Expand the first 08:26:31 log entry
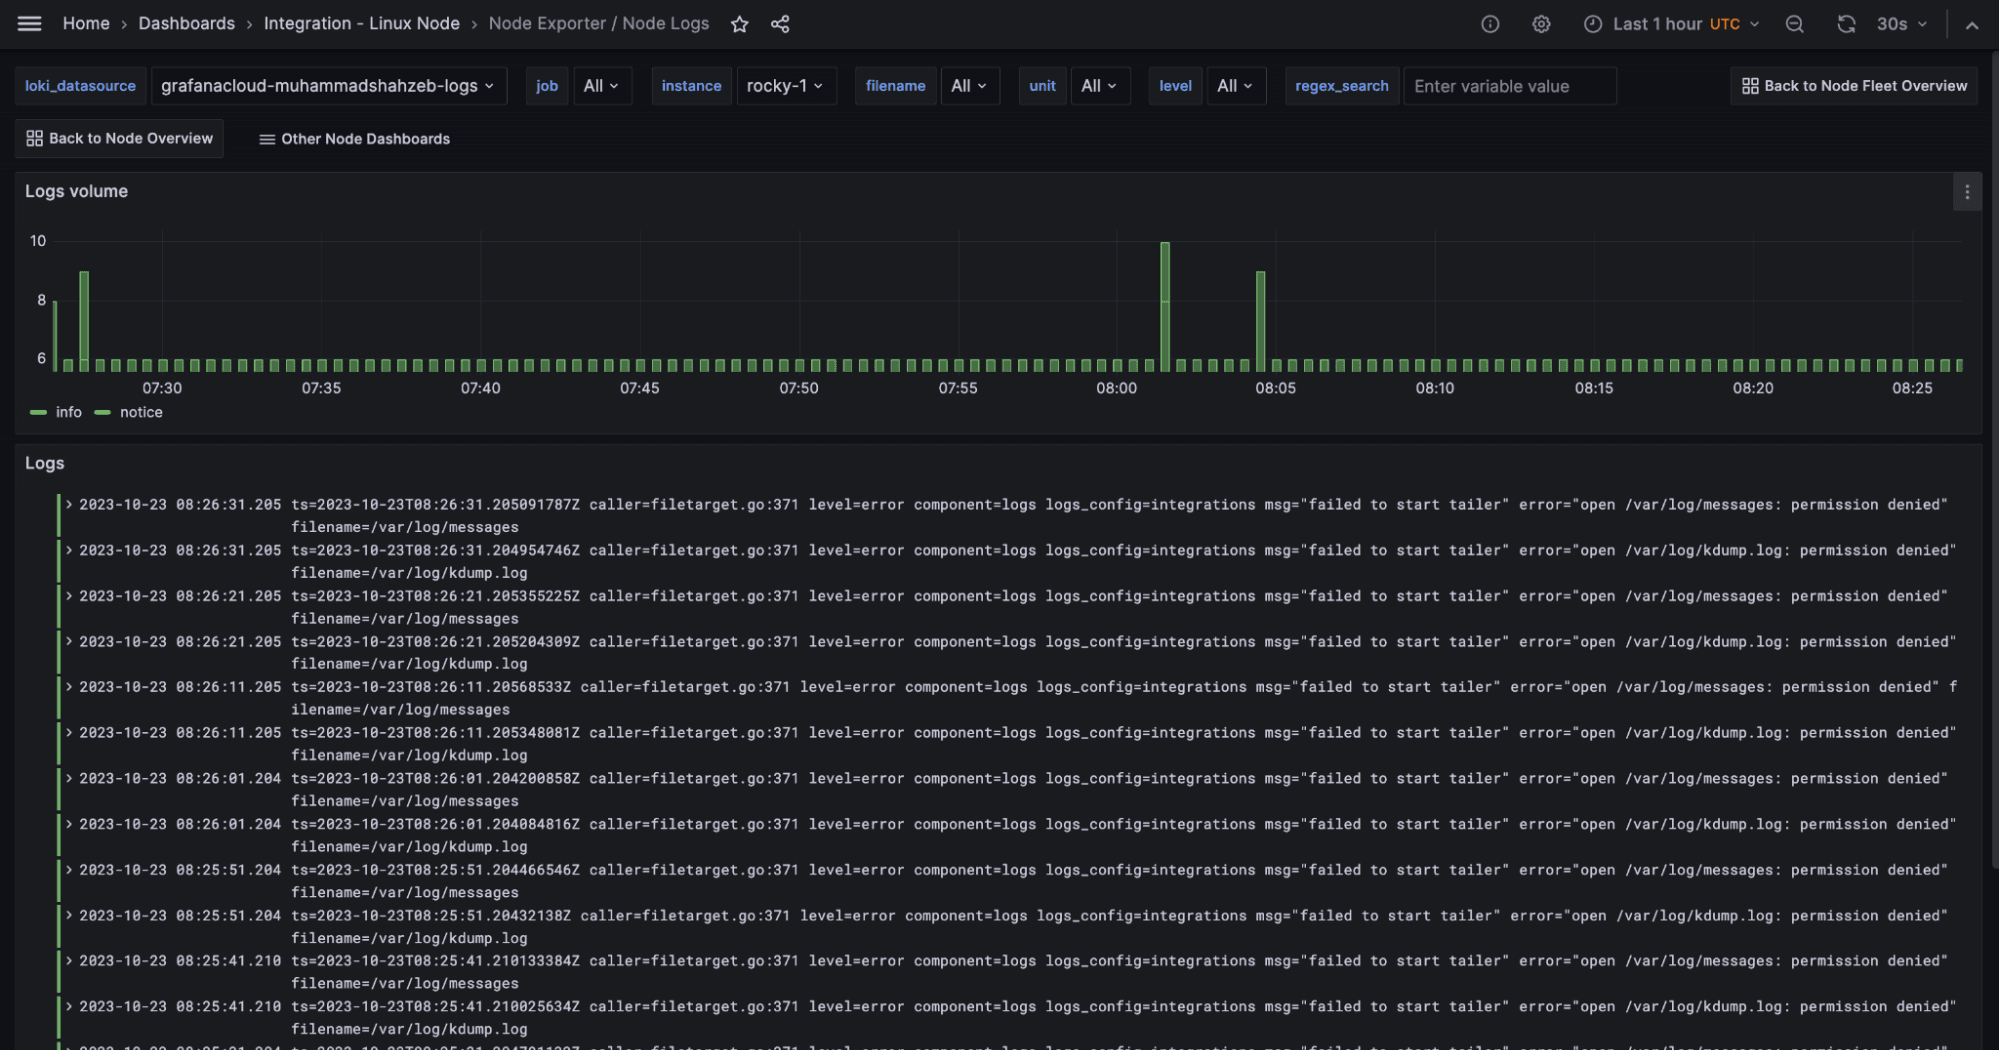Viewport: 1999px width, 1051px height. [x=67, y=504]
